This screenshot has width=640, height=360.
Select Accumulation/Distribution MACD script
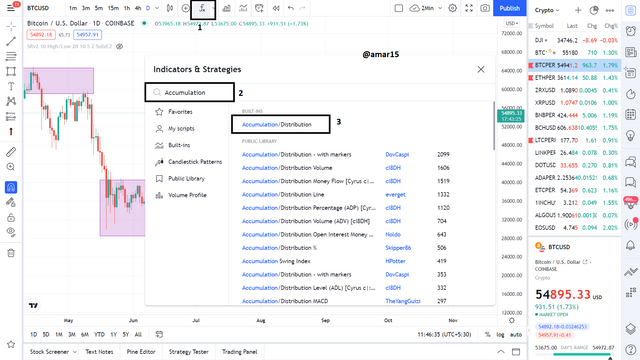point(285,301)
